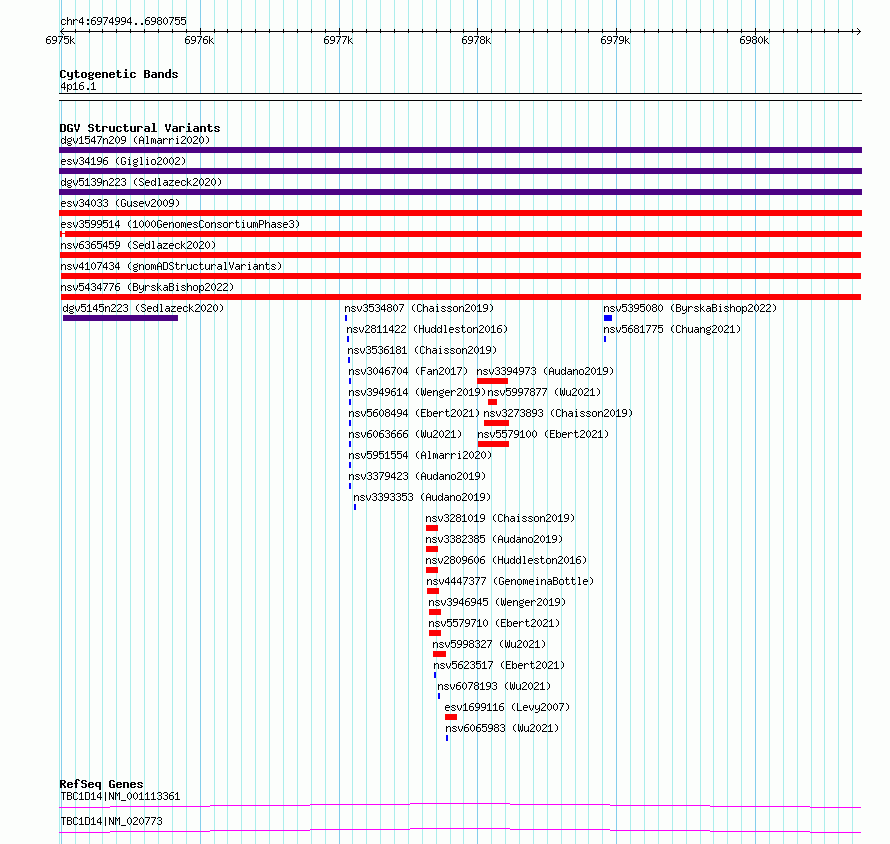Select nsv4447377 (GenomeinaBottle) label

point(510,581)
